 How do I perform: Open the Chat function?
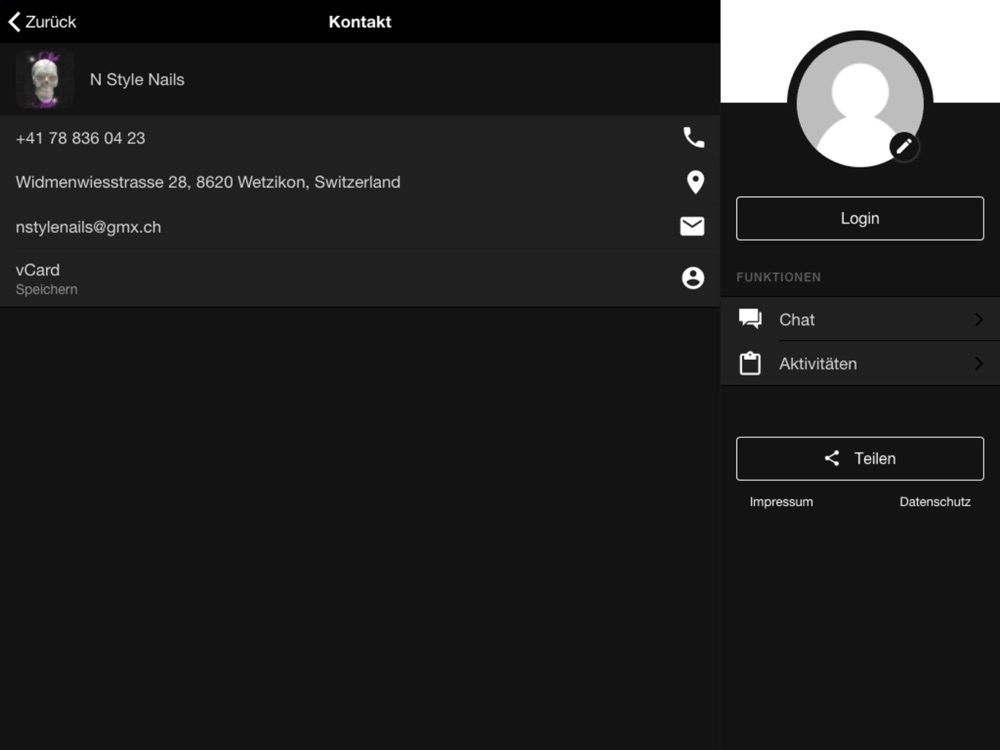click(x=860, y=319)
